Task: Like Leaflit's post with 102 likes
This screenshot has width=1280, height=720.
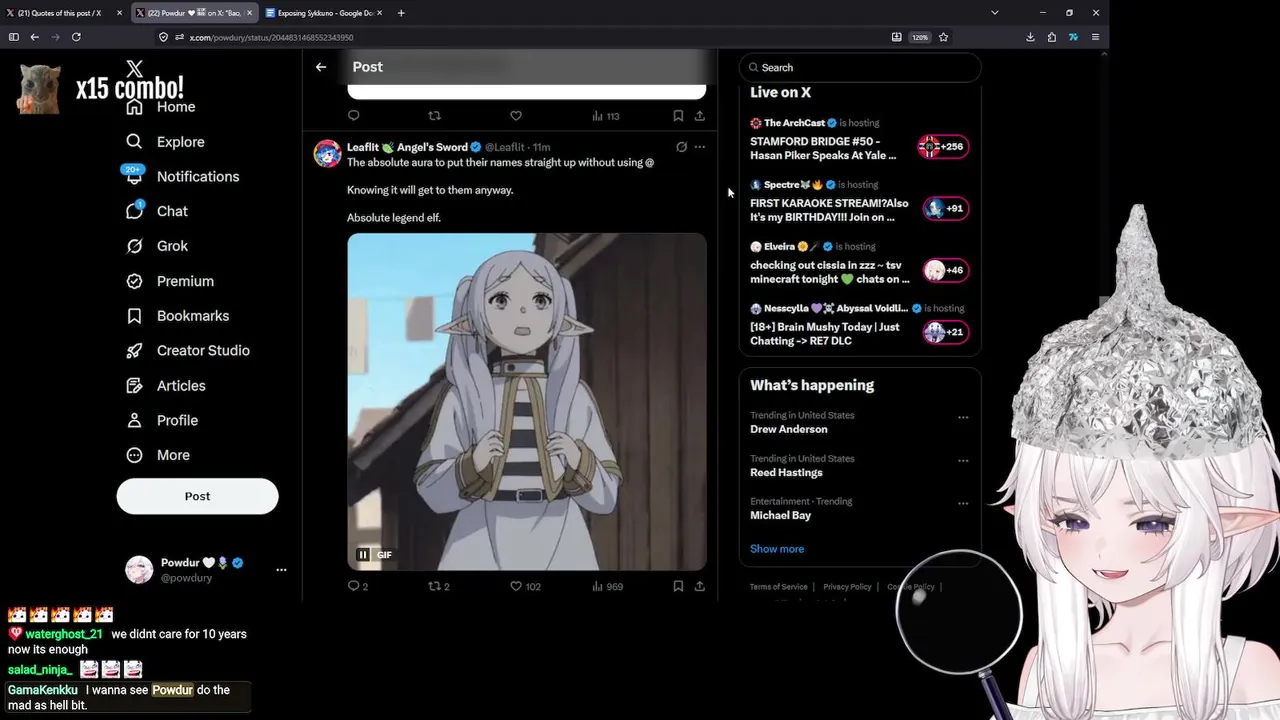Action: (517, 586)
